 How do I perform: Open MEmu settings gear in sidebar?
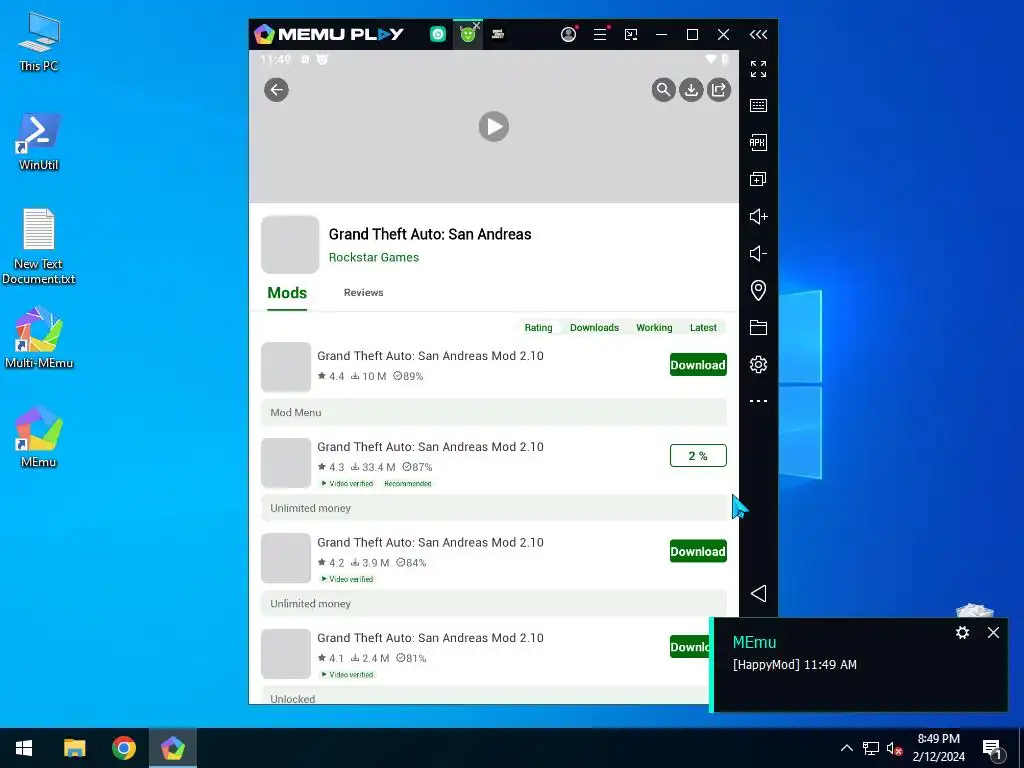(758, 364)
